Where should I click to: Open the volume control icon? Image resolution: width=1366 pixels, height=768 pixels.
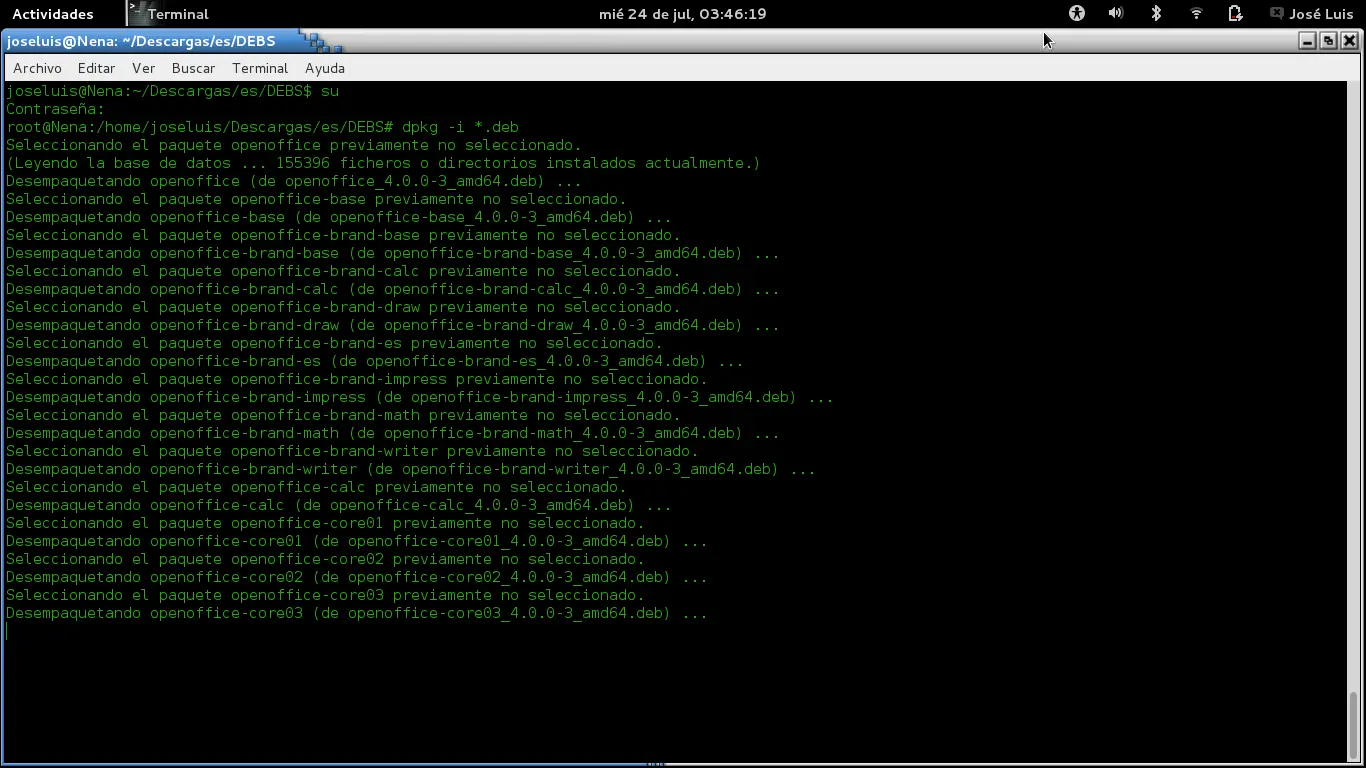[x=1116, y=13]
